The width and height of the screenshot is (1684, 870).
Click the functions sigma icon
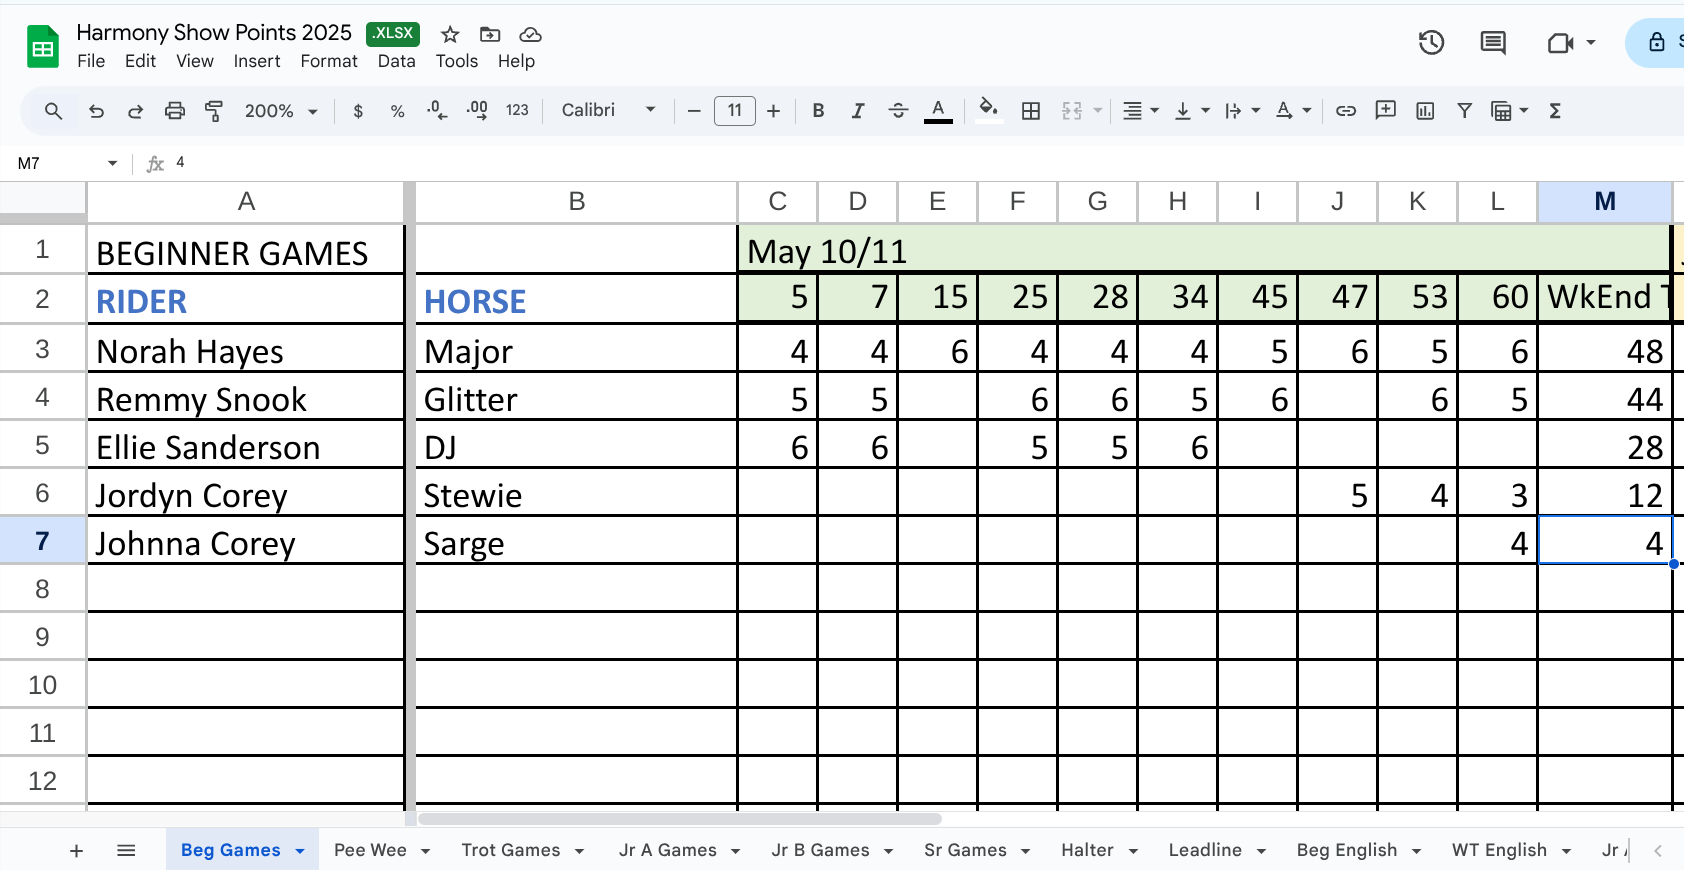[x=1555, y=111]
